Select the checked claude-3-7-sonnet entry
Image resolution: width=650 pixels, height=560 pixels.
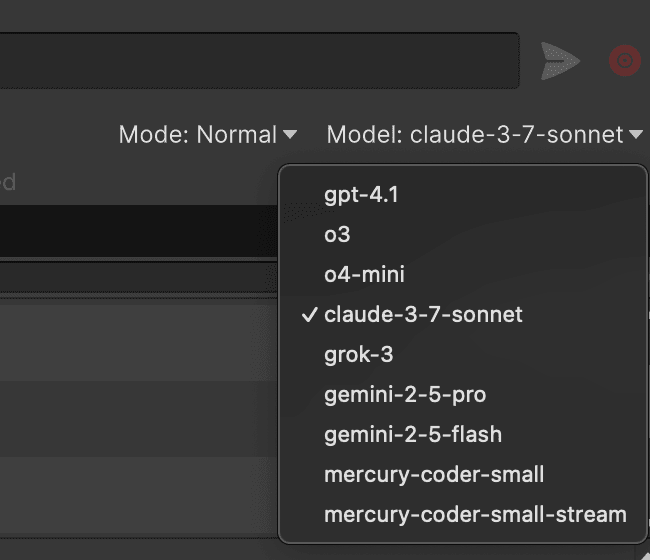click(423, 314)
